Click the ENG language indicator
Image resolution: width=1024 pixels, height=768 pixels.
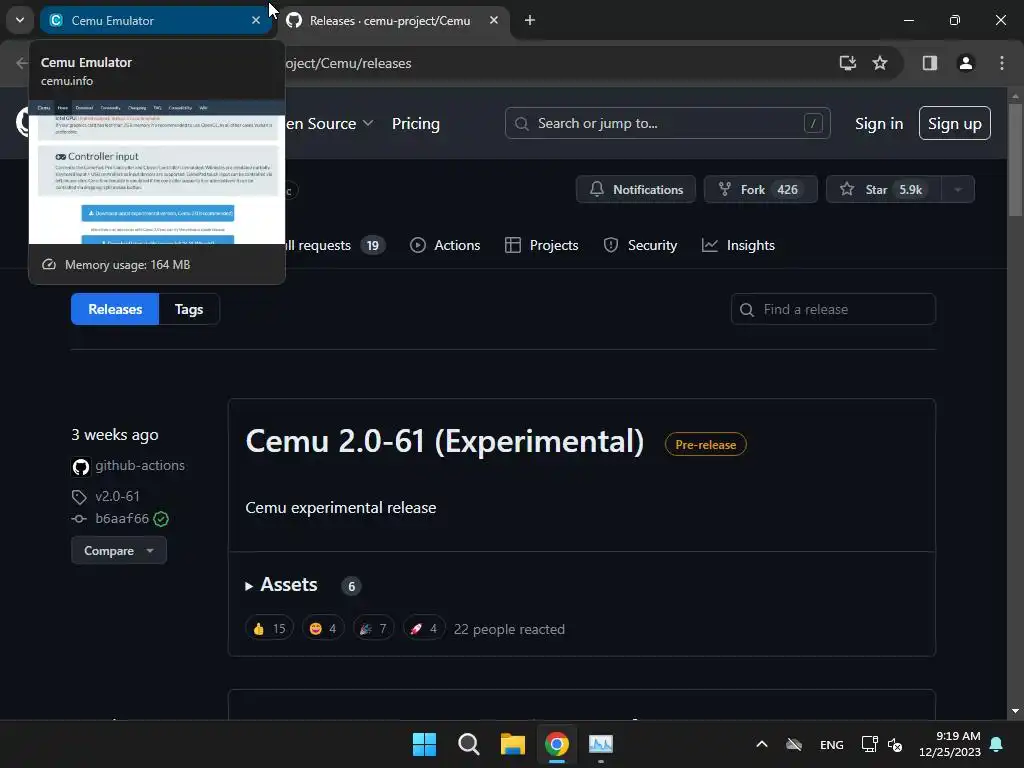pyautogui.click(x=831, y=744)
